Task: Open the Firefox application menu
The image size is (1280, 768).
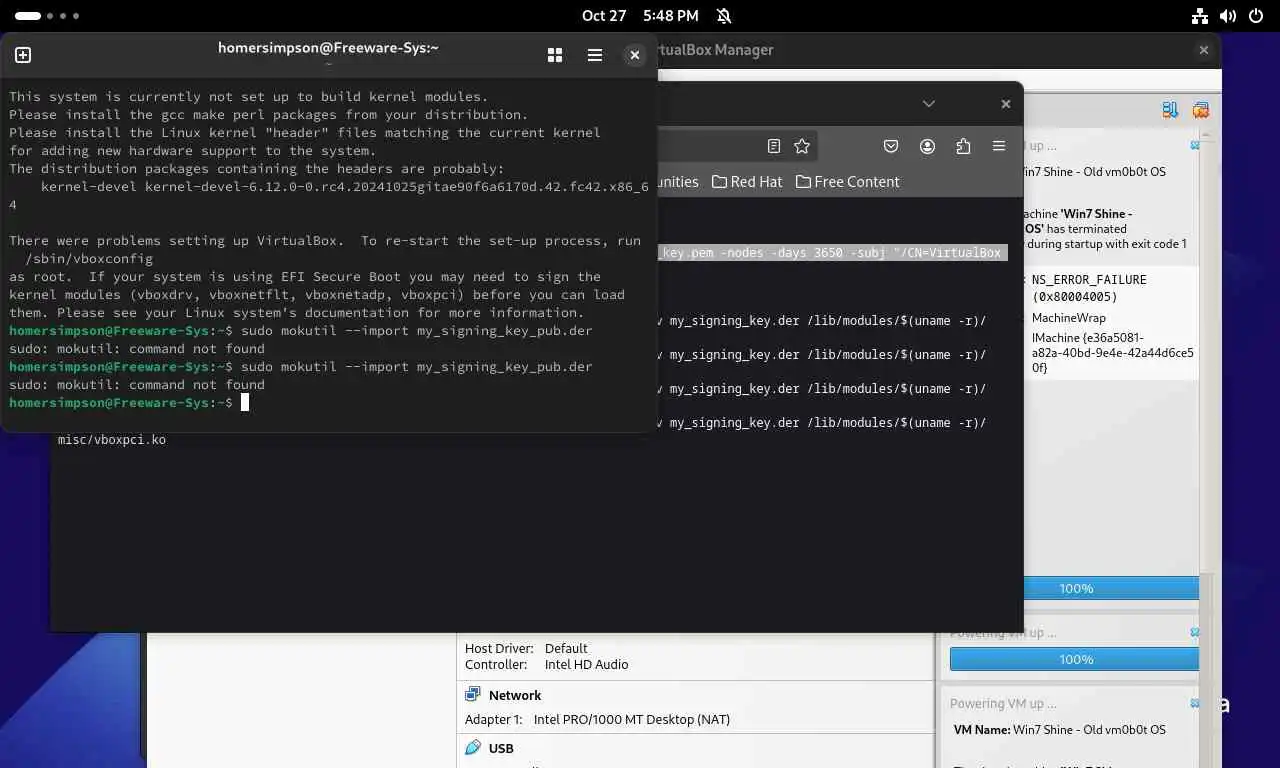Action: point(999,146)
